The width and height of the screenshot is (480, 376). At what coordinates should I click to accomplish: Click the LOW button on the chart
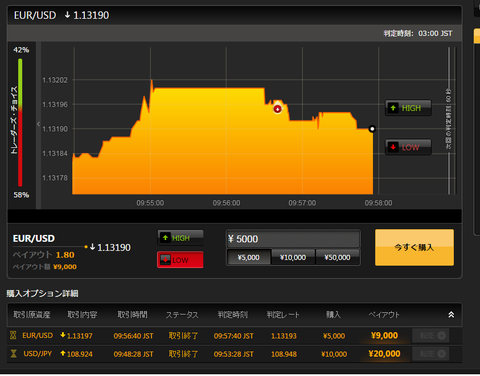(408, 147)
